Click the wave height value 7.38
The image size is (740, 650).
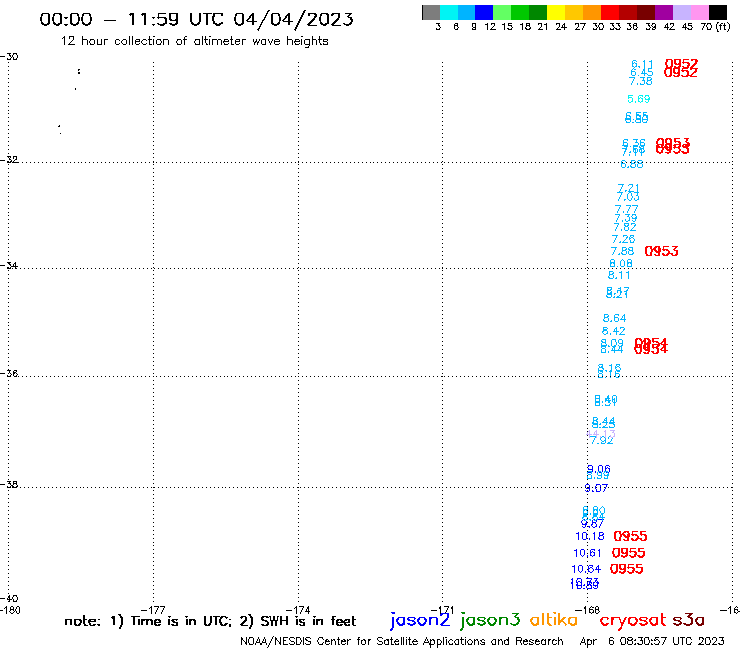(641, 81)
